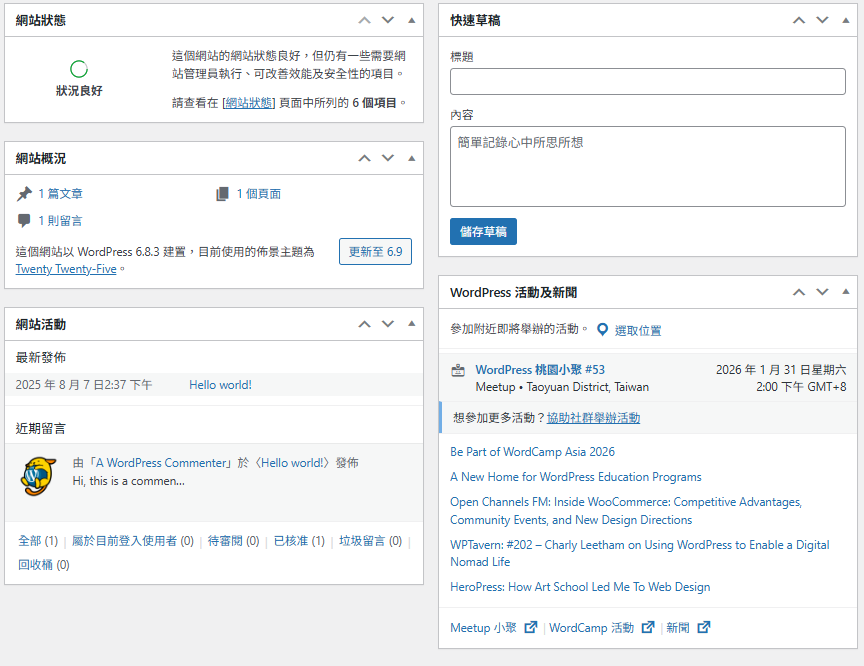Click the external link icon after 新聞

coord(704,627)
